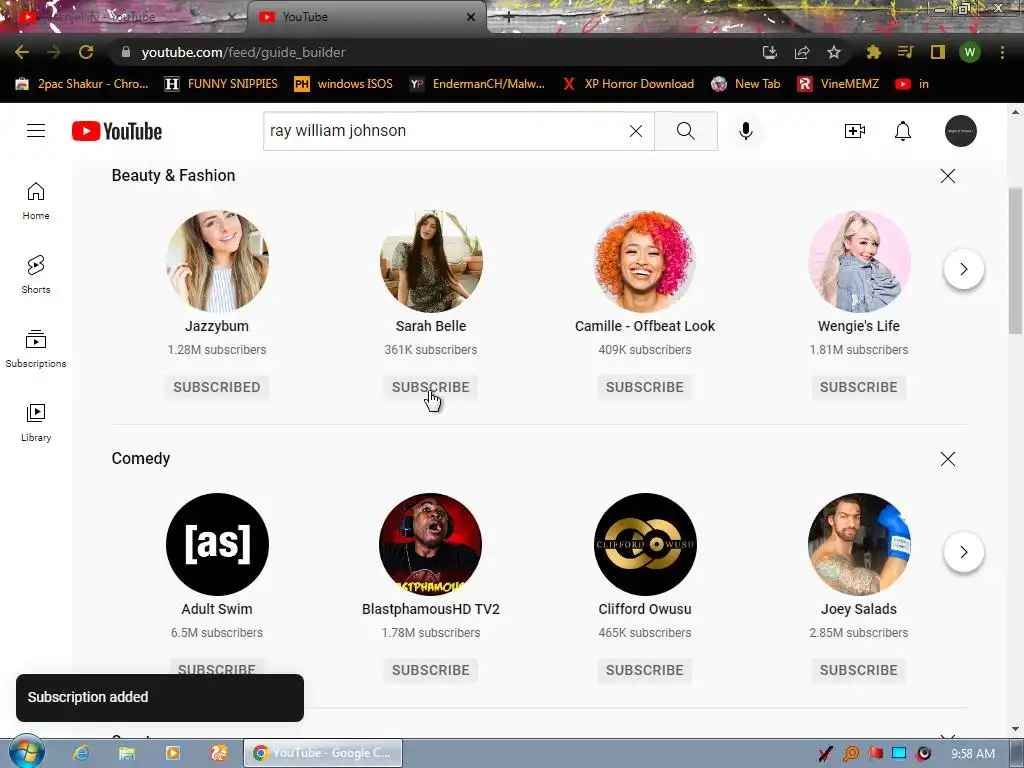
Task: Open Chrome three-dot menu
Action: (x=1002, y=52)
